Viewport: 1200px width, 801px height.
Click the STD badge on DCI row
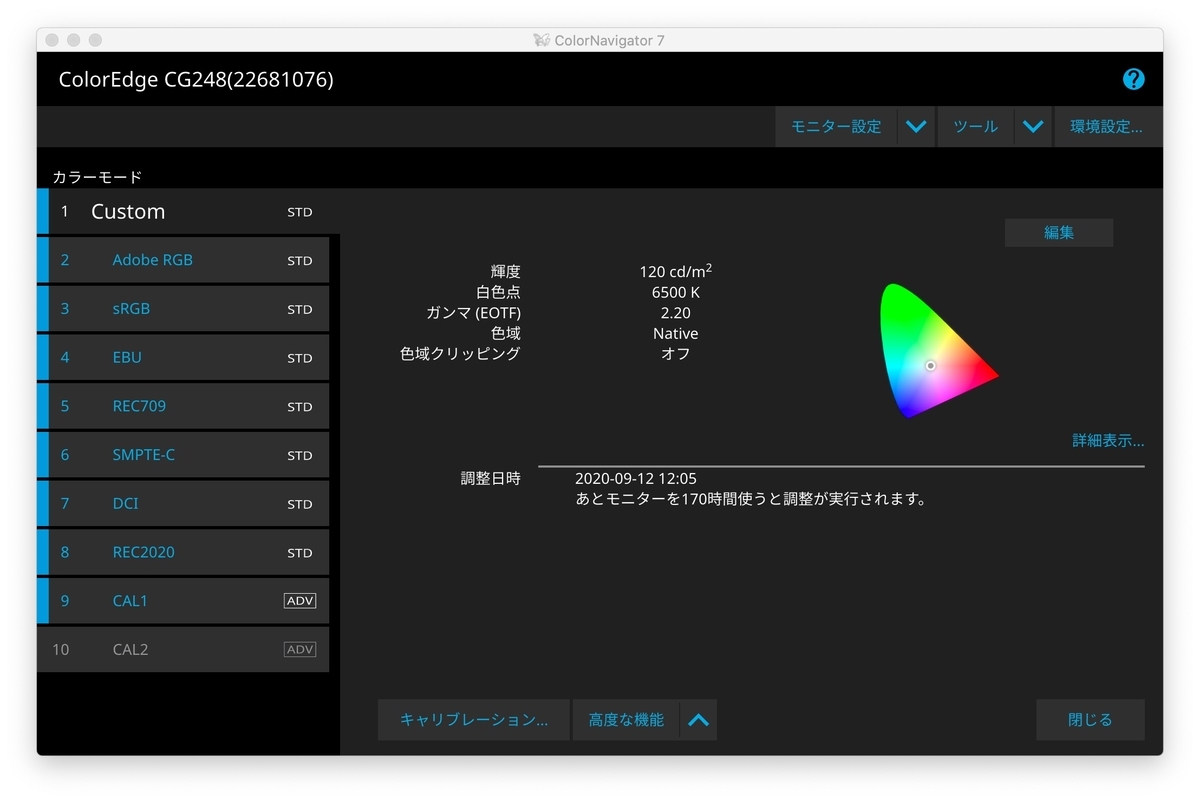coord(300,504)
